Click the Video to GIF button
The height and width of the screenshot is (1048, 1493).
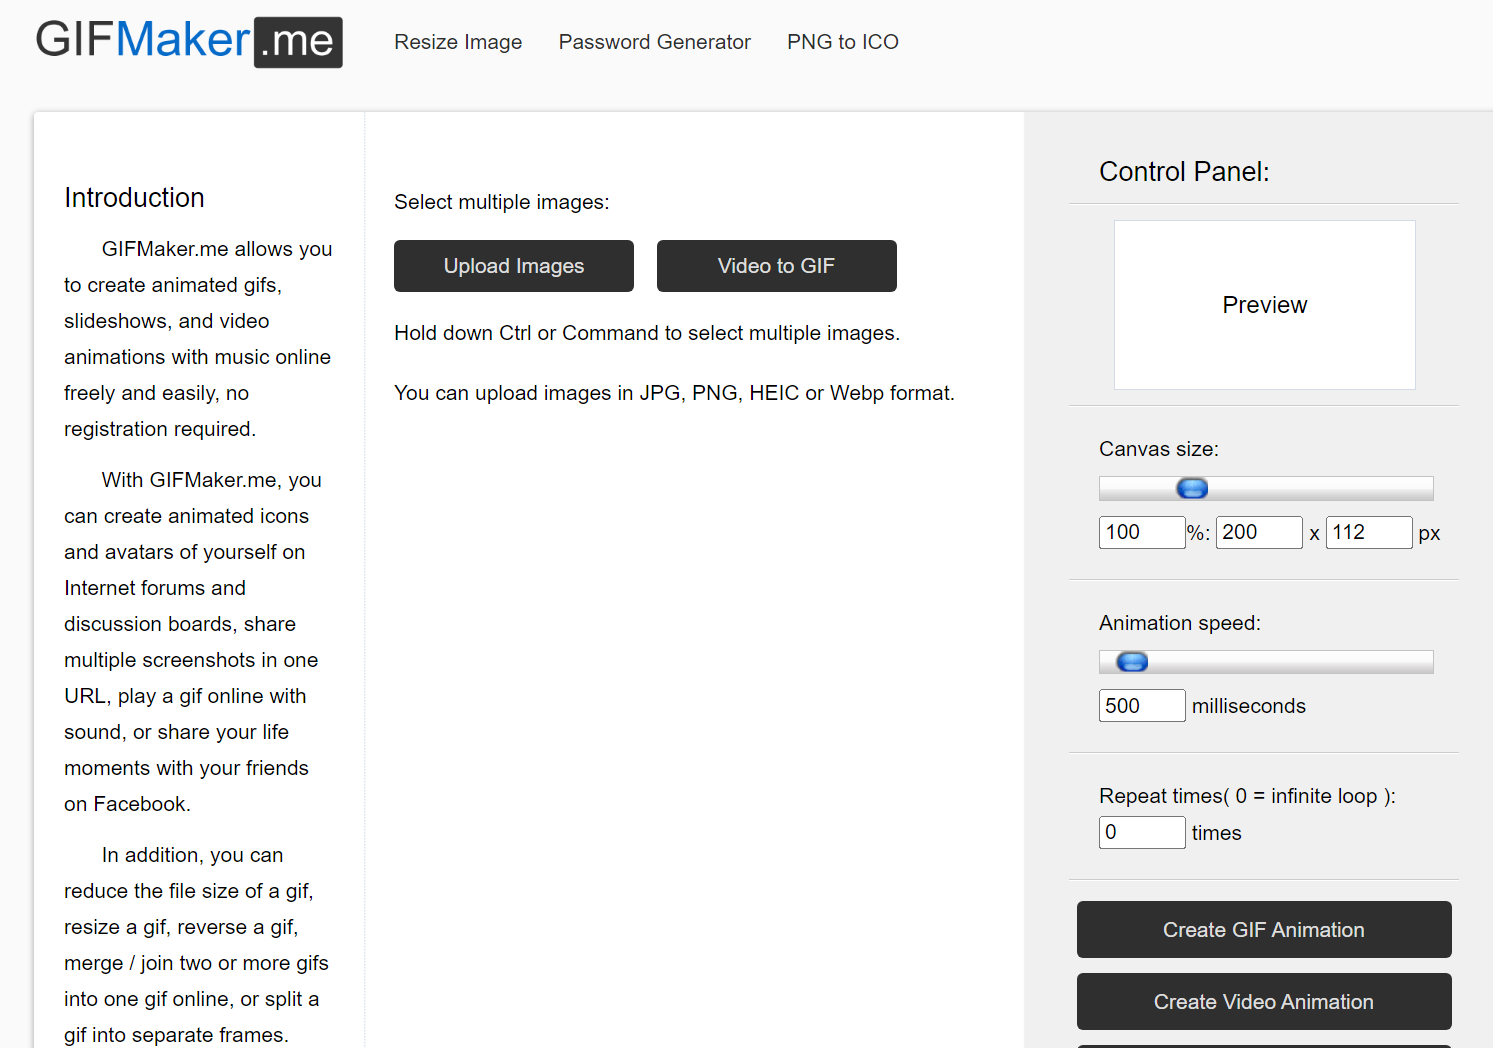777,266
